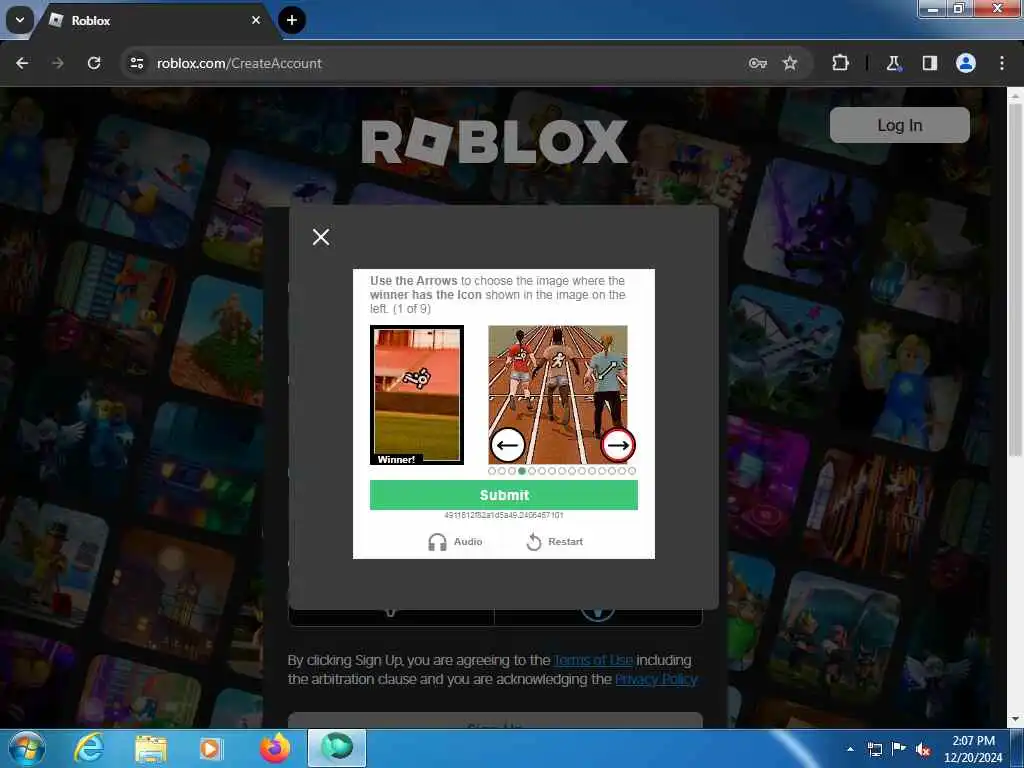Click the right arrow to see next image
Viewport: 1024px width, 768px height.
click(617, 445)
